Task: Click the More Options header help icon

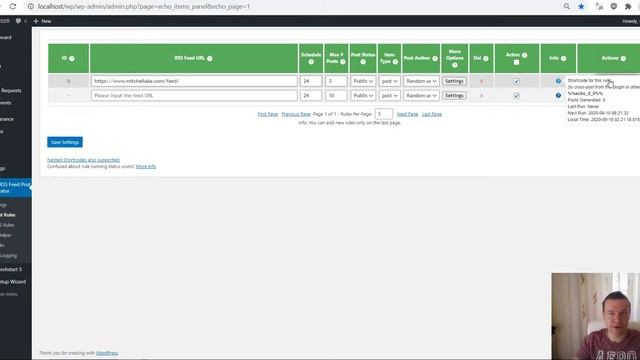Action: coord(455,65)
